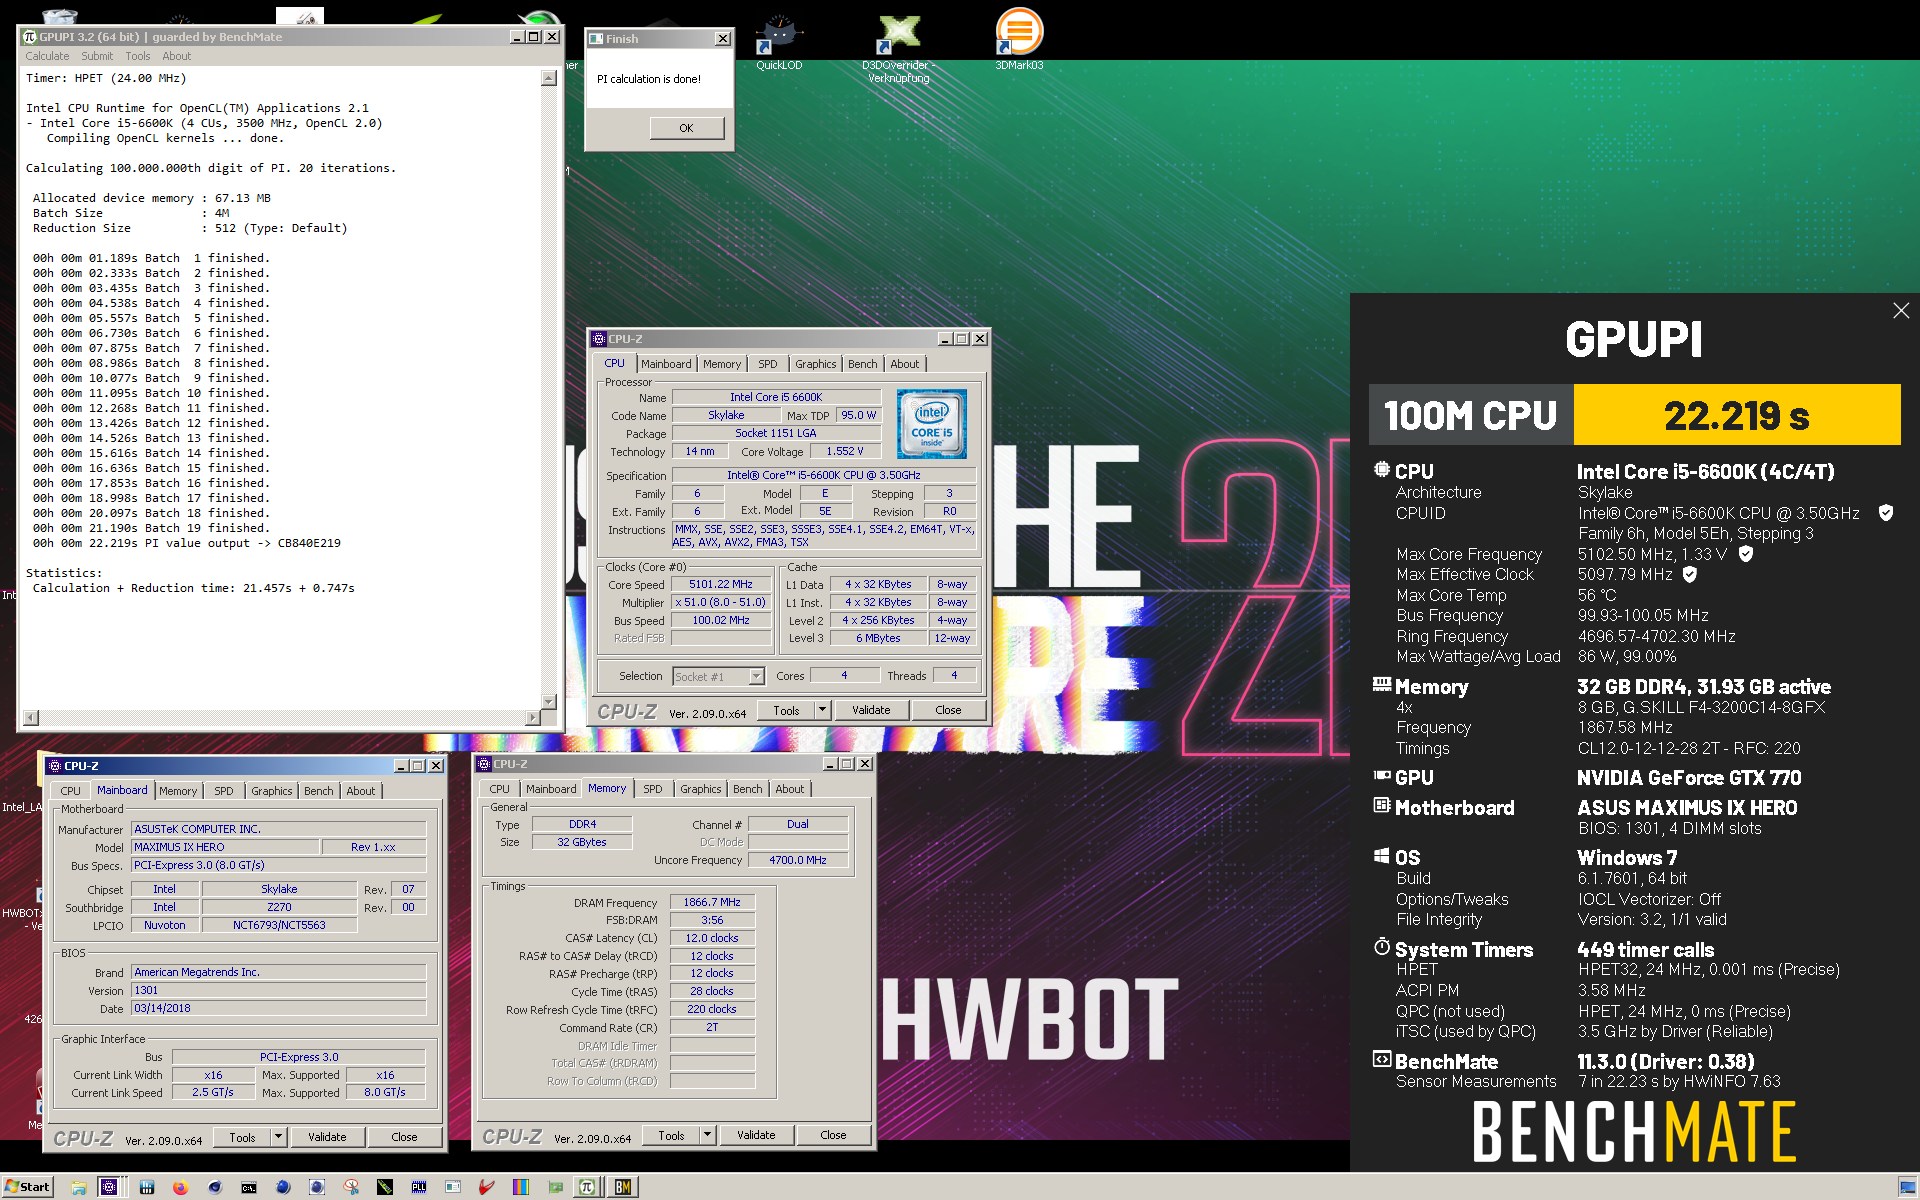
Task: Click the Core Voltage 1.552 V value
Action: click(x=844, y=451)
